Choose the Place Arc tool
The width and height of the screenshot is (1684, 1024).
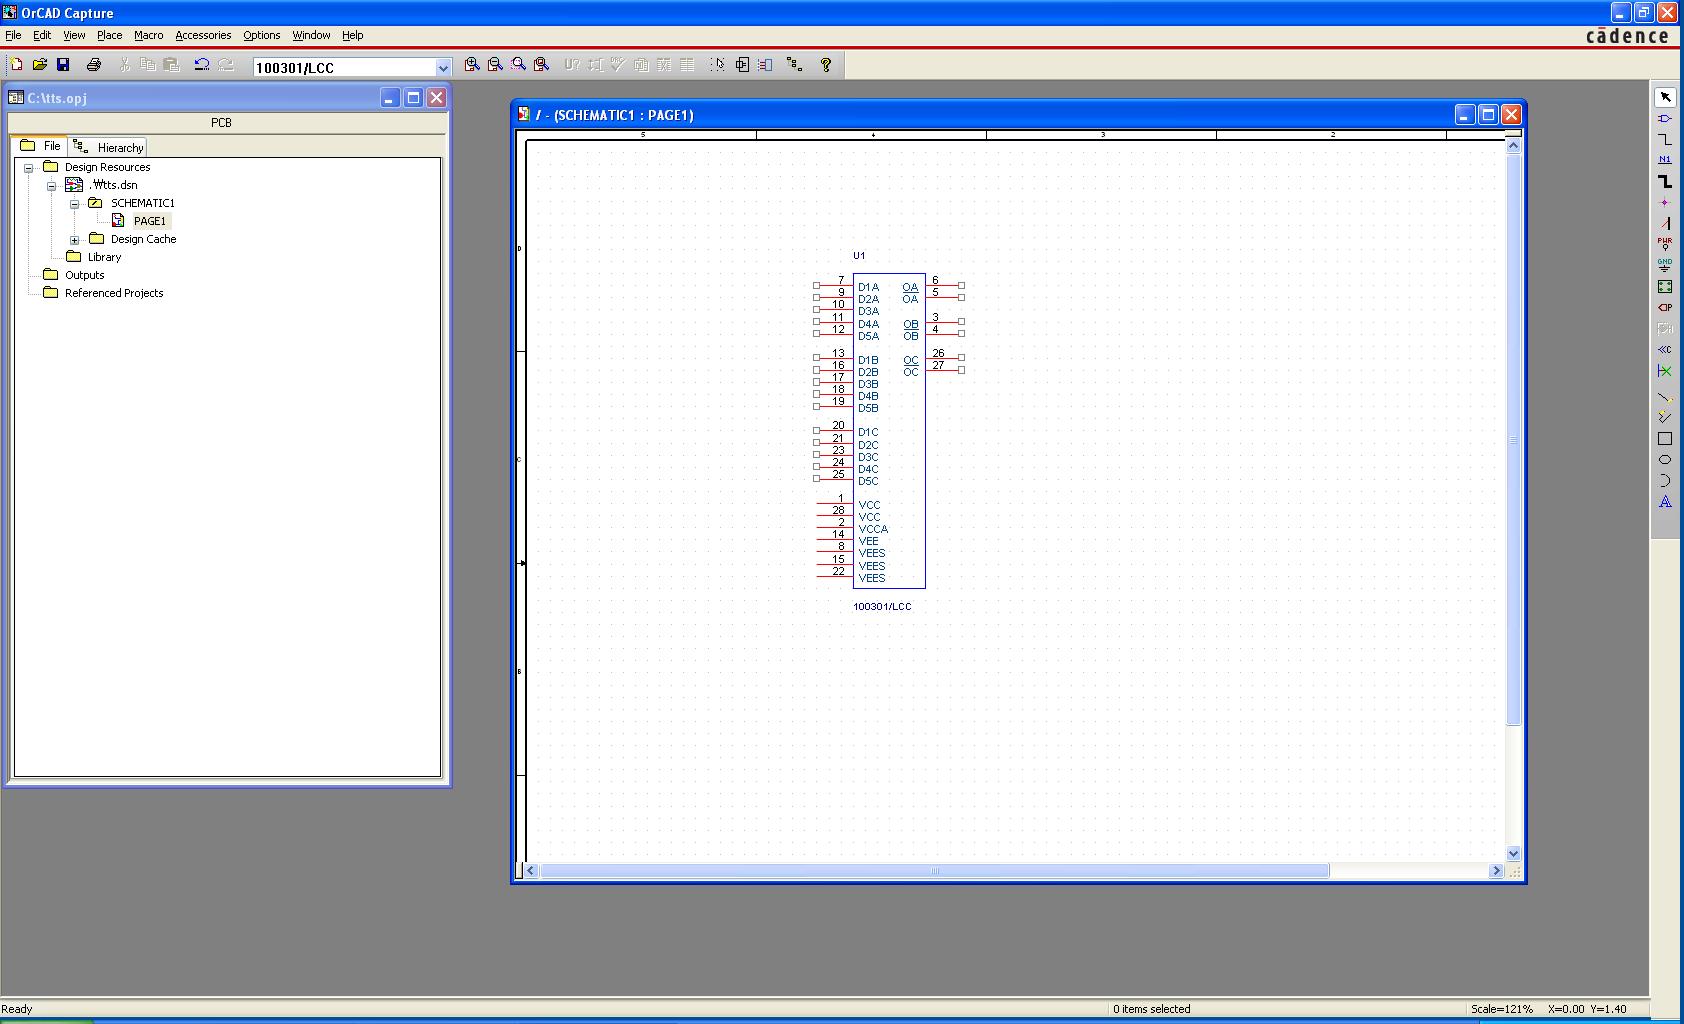point(1665,481)
